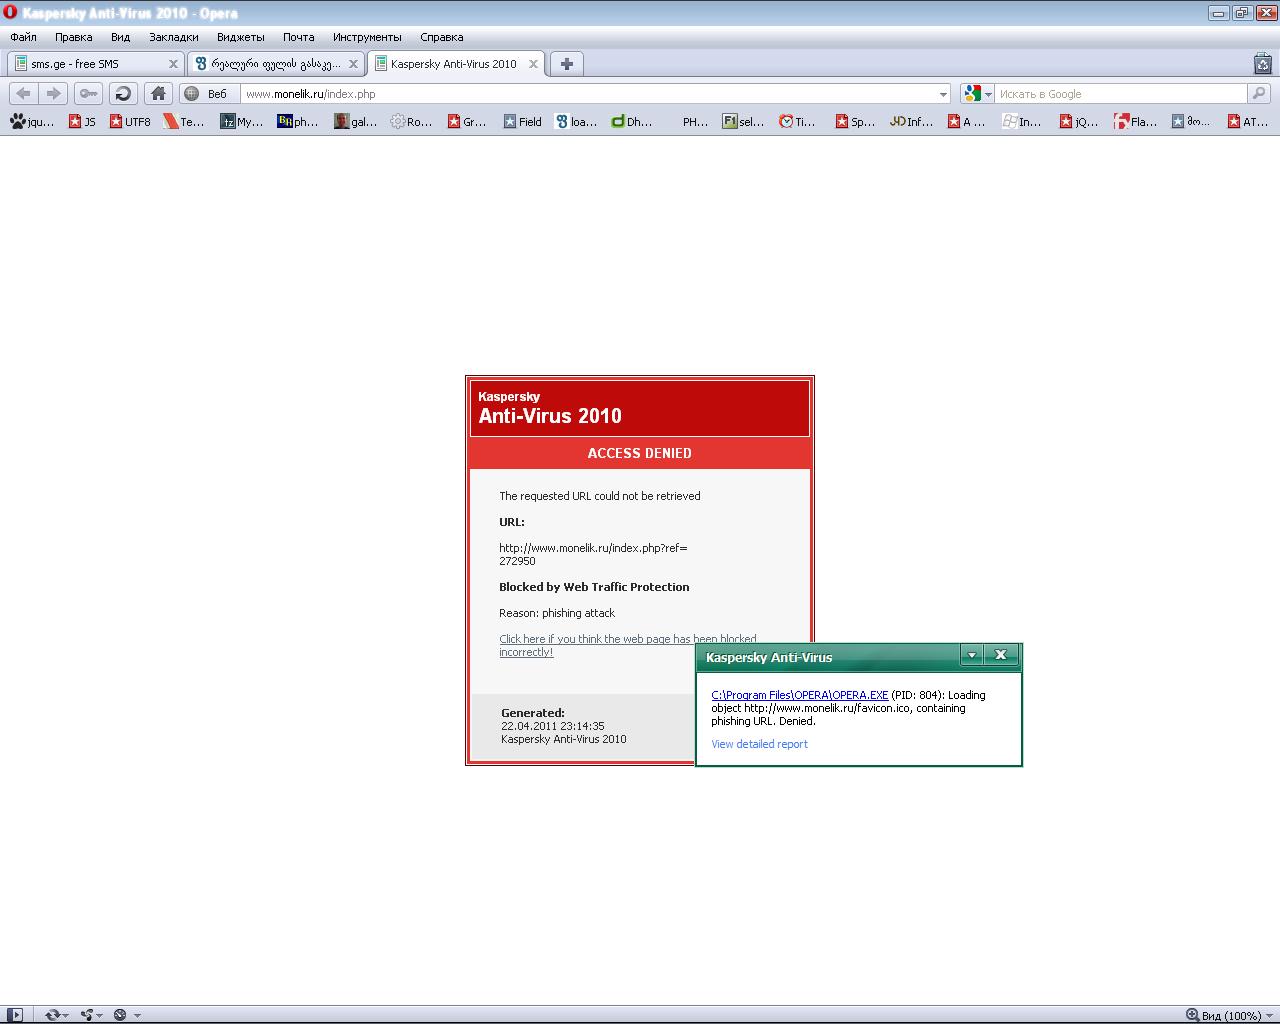
Task: Open the gal... bookmark
Action: pos(356,121)
